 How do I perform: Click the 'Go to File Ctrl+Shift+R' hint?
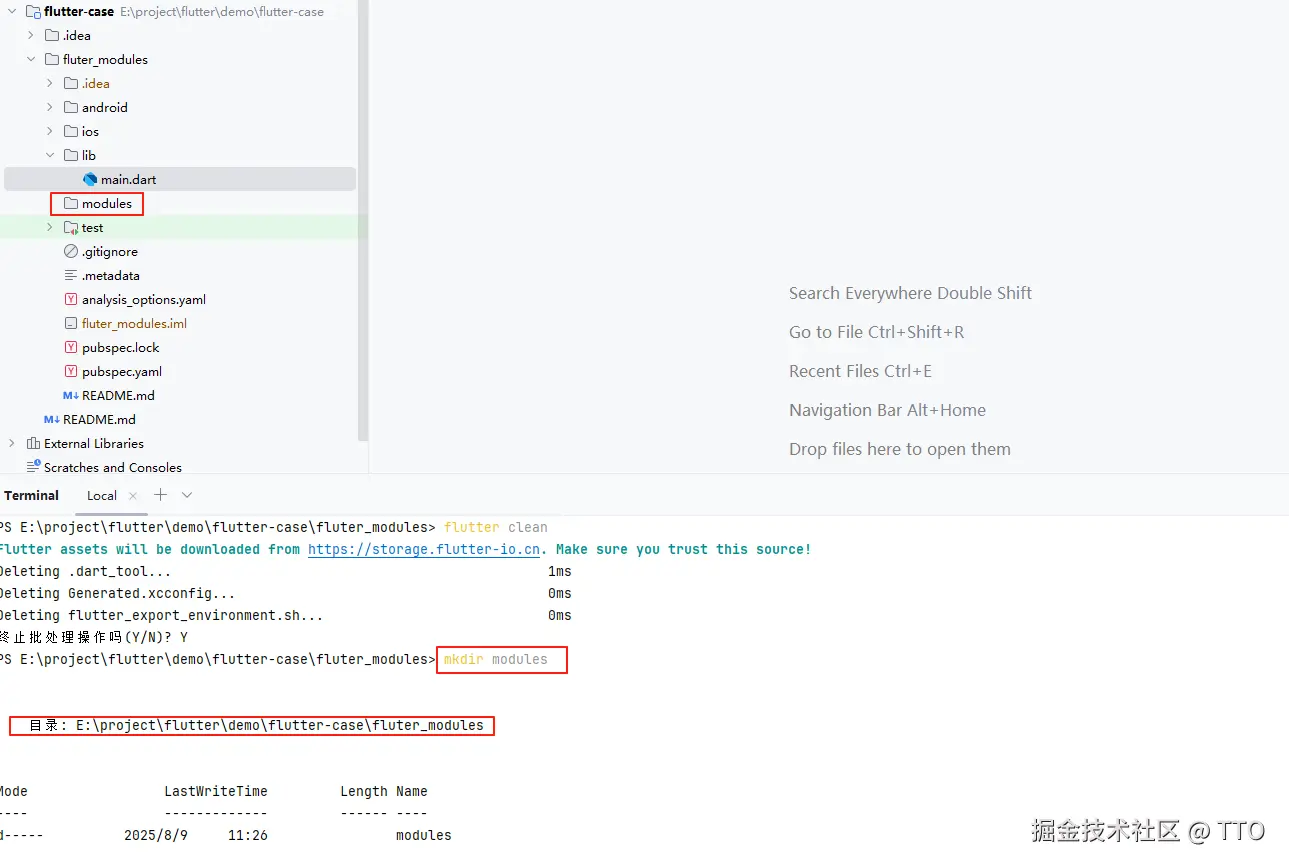point(877,332)
